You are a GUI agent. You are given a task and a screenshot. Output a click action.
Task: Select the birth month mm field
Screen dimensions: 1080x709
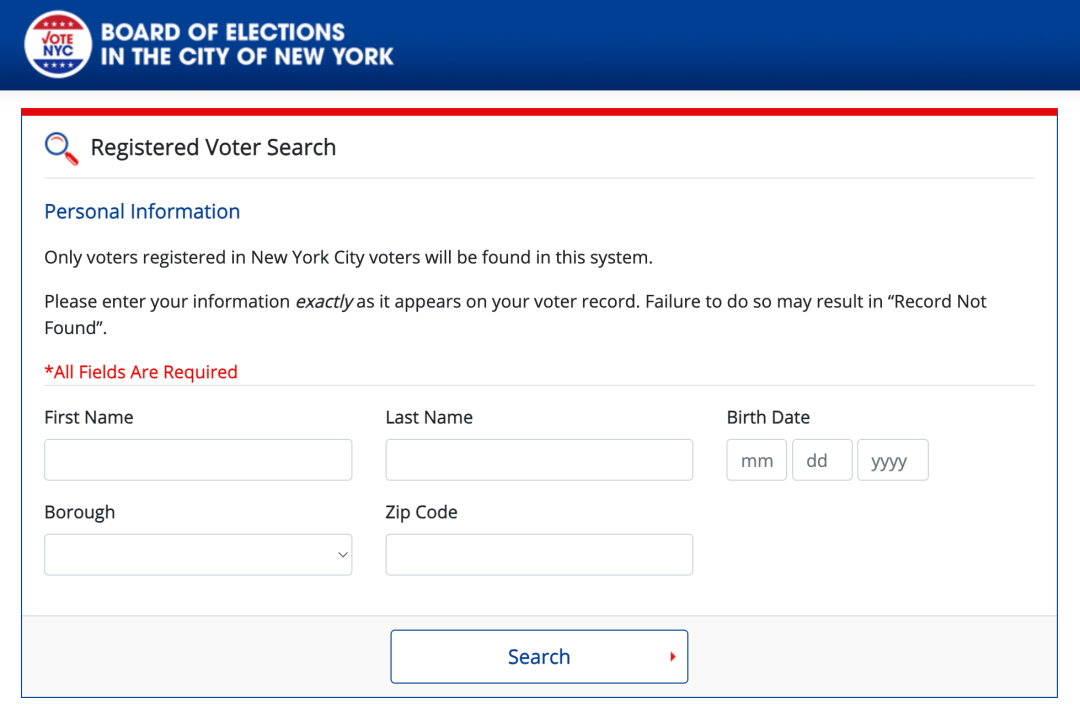pos(756,460)
